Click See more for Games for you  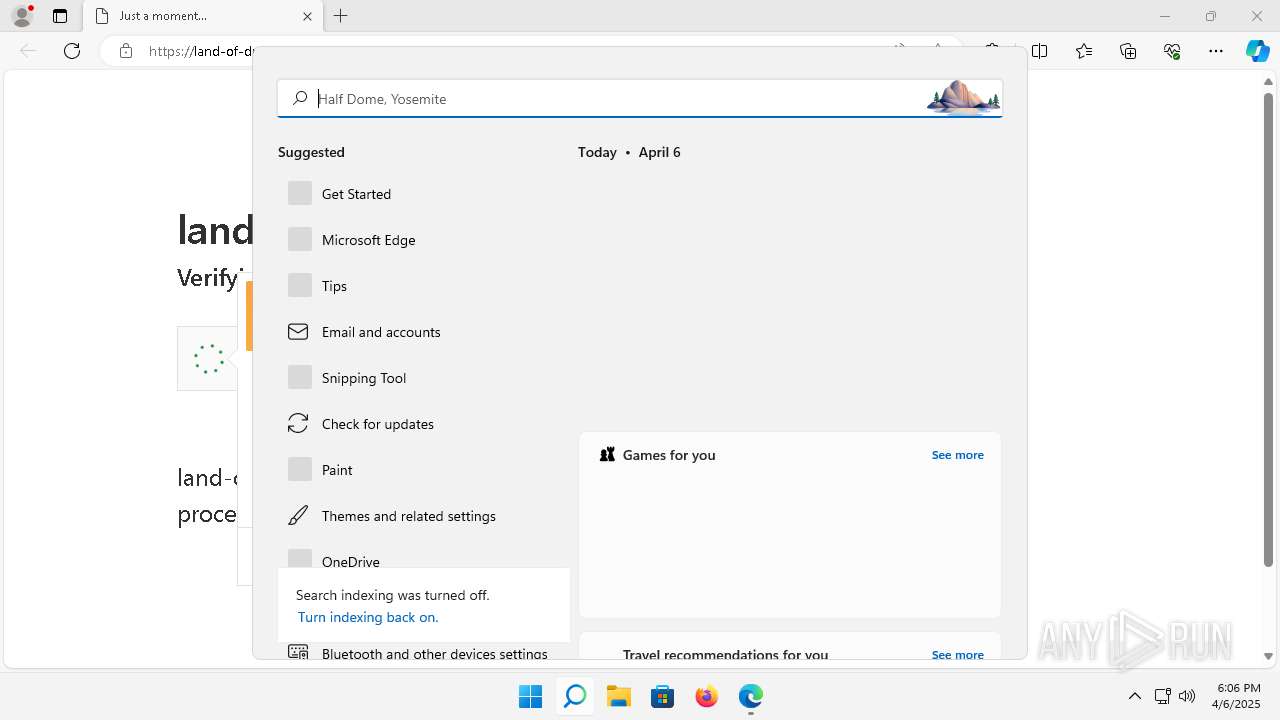click(957, 455)
